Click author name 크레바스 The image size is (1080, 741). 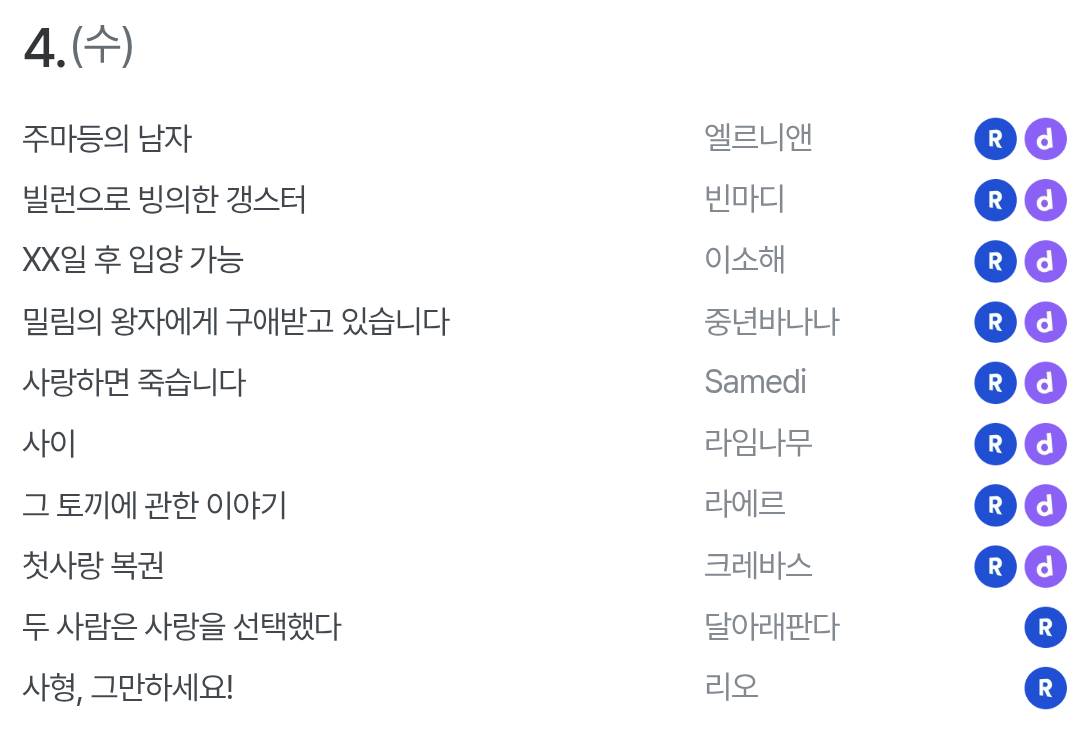tap(758, 565)
